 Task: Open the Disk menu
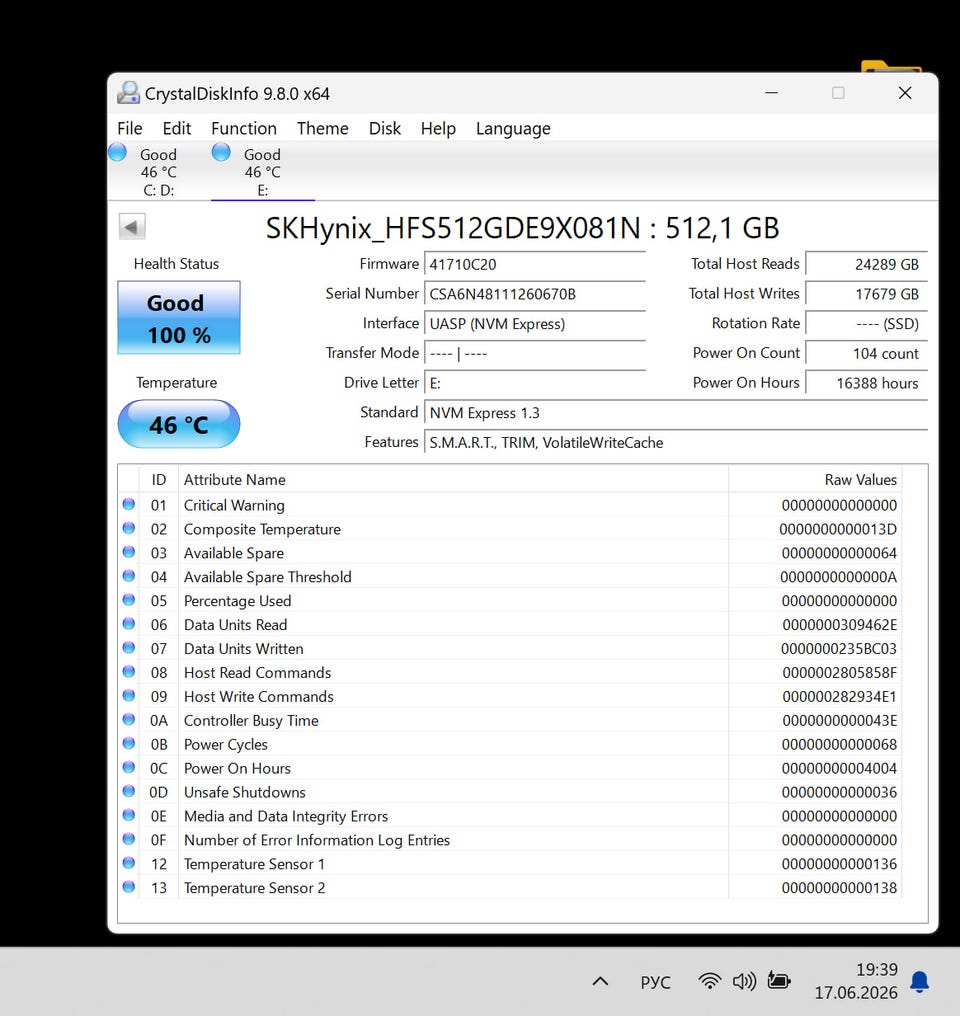point(385,128)
